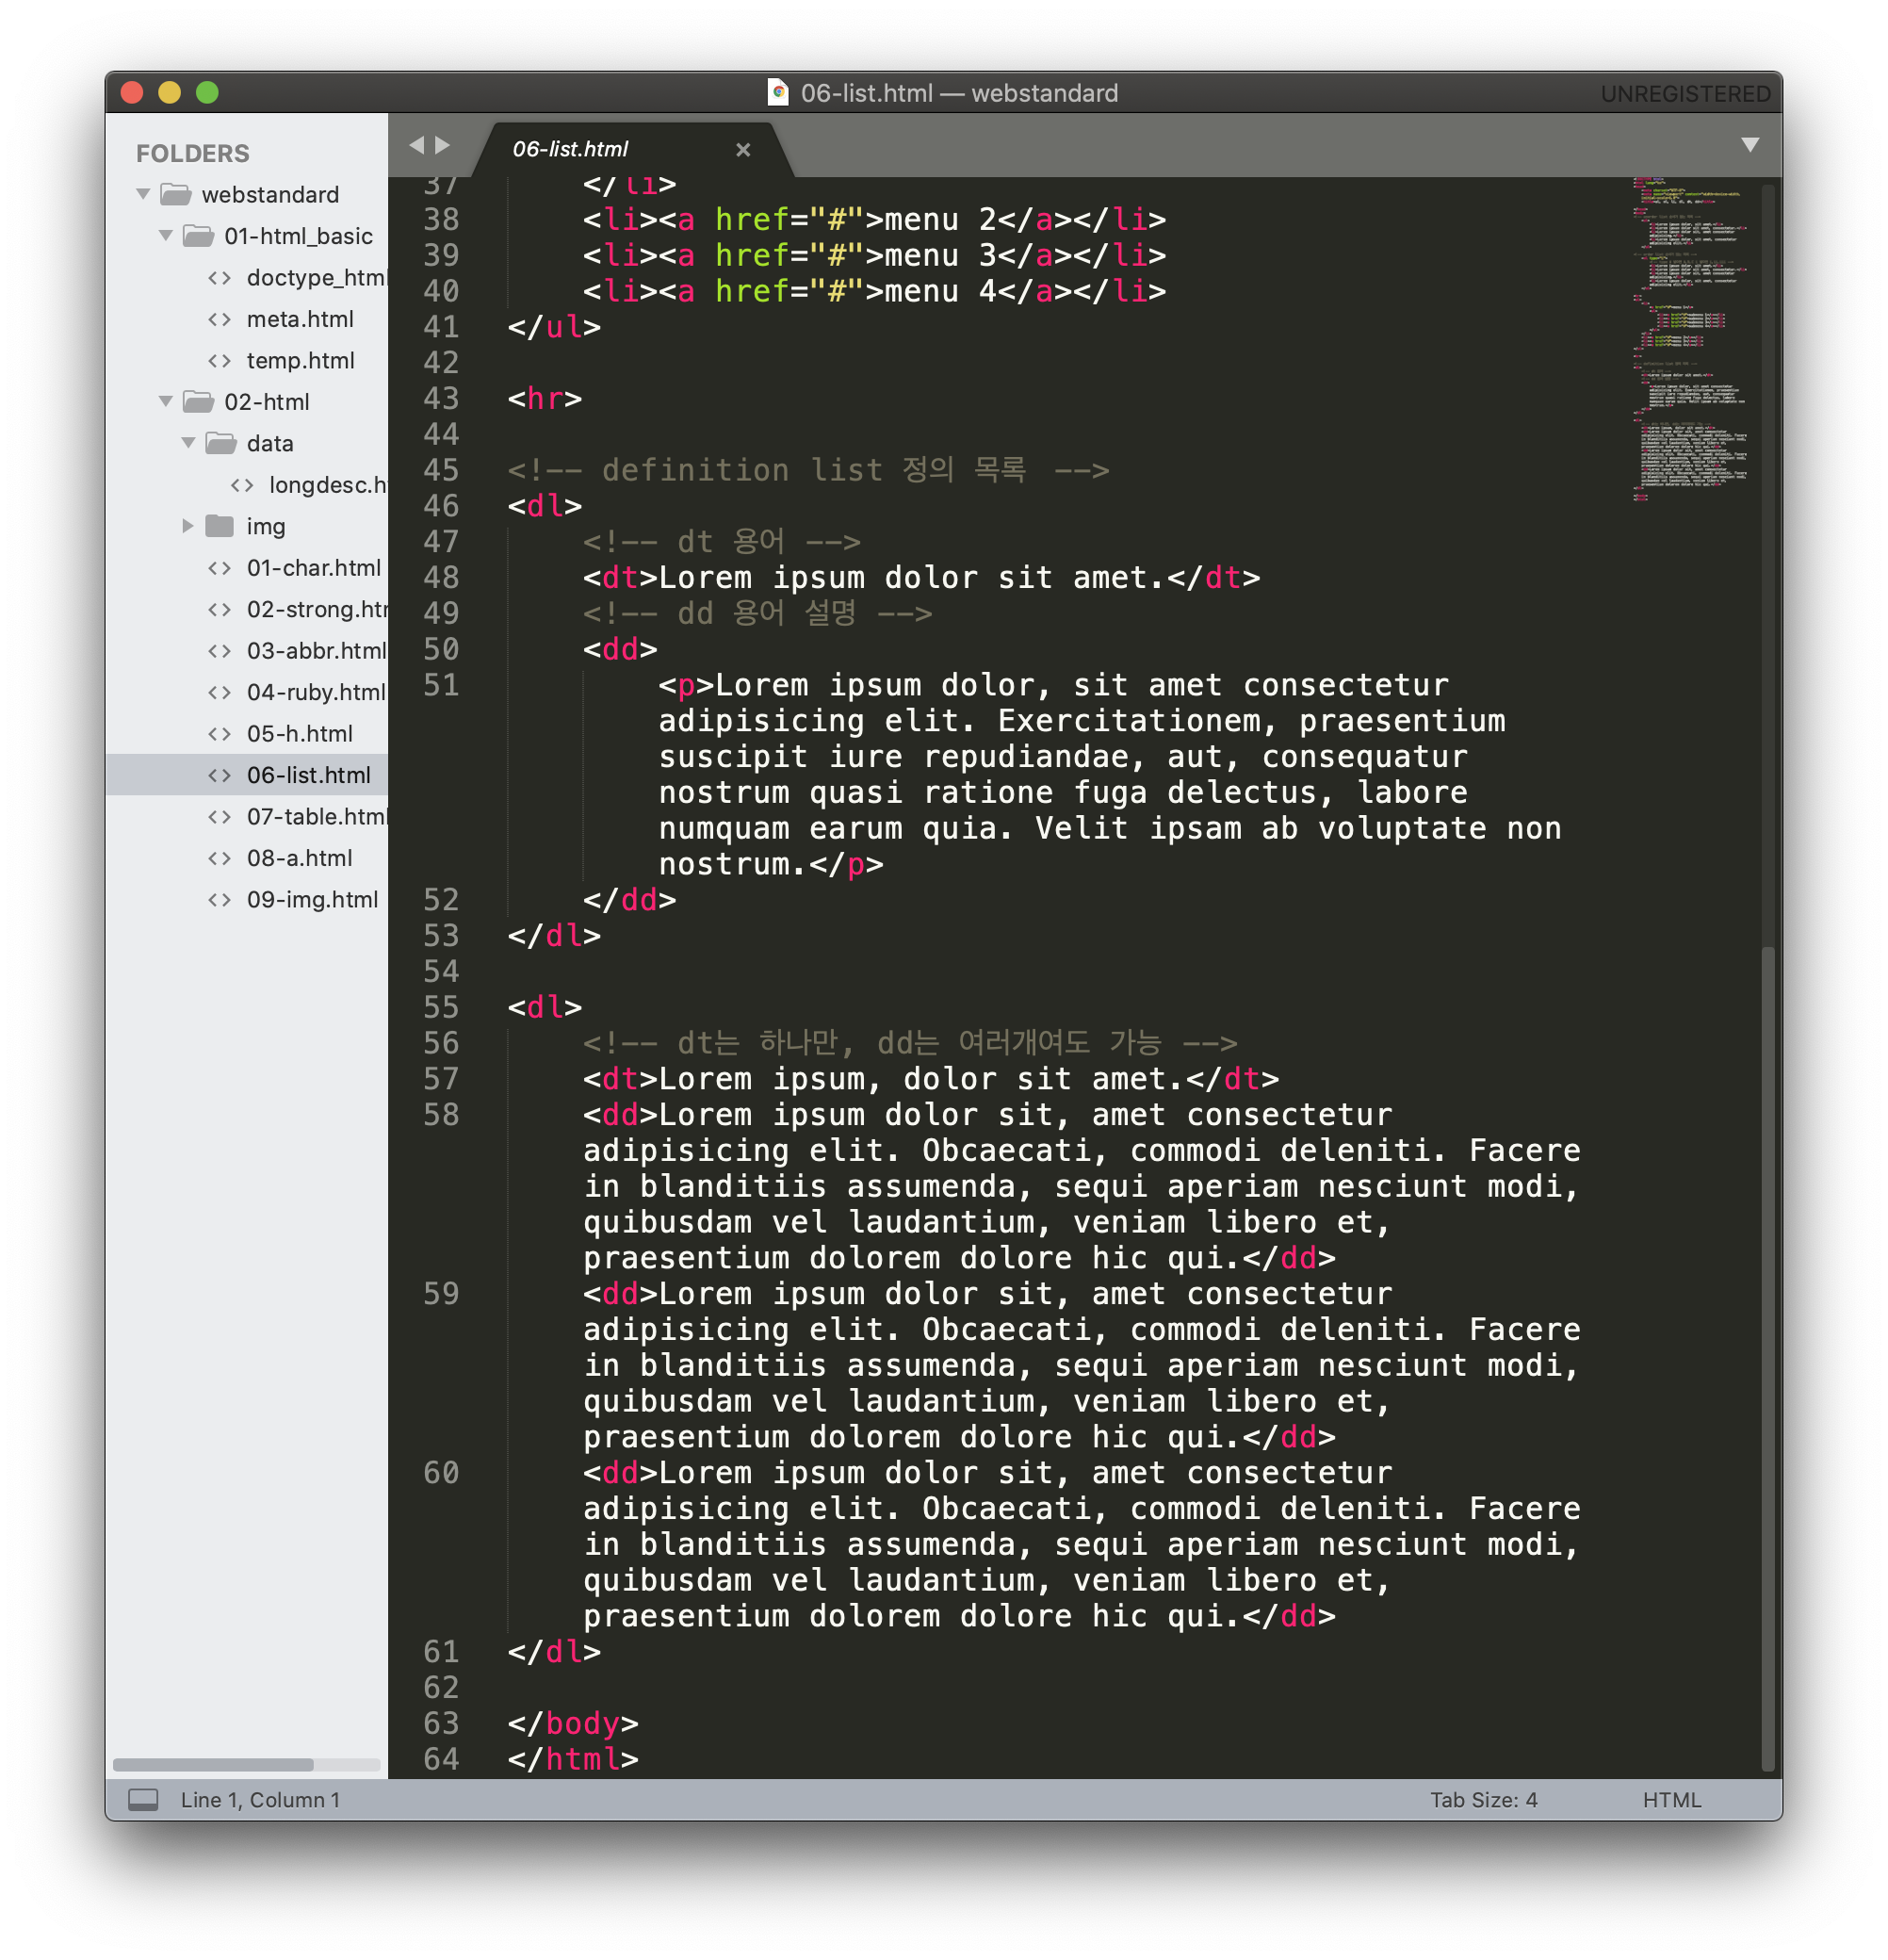Select 09-img.html in folder tree
Image resolution: width=1888 pixels, height=1960 pixels.
[312, 900]
